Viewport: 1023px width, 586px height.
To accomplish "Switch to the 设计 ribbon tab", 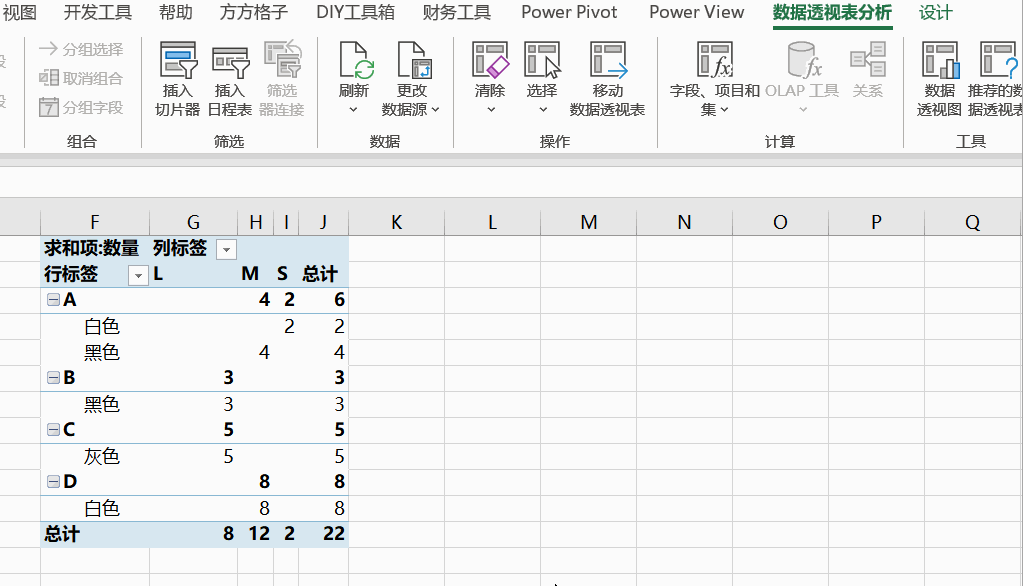I will pos(934,13).
